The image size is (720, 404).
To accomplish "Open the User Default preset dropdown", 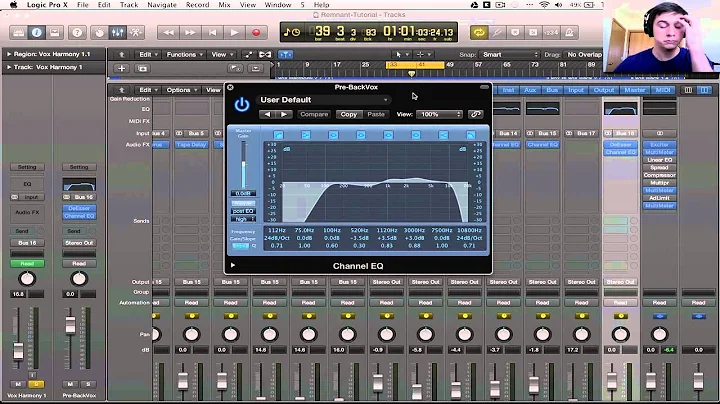I will tap(323, 100).
